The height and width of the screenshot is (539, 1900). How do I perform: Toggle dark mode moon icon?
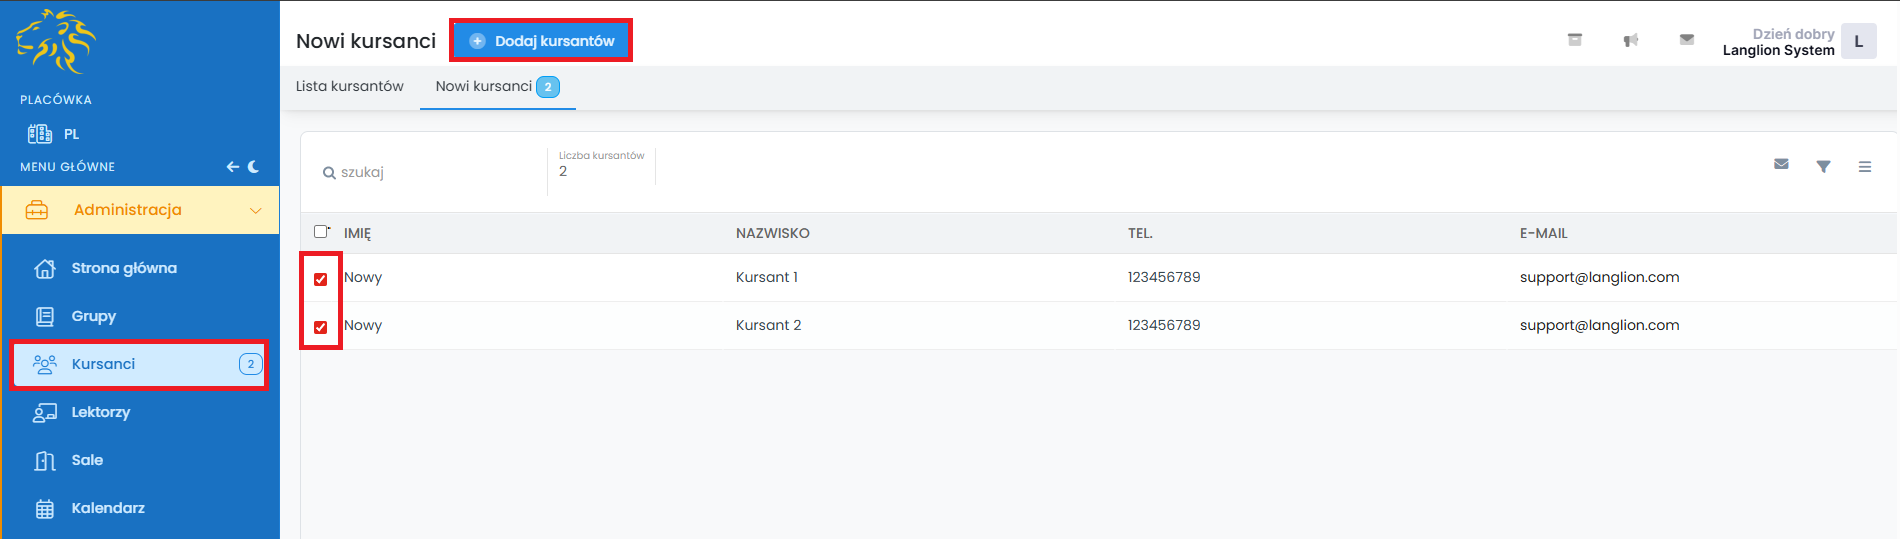[254, 167]
